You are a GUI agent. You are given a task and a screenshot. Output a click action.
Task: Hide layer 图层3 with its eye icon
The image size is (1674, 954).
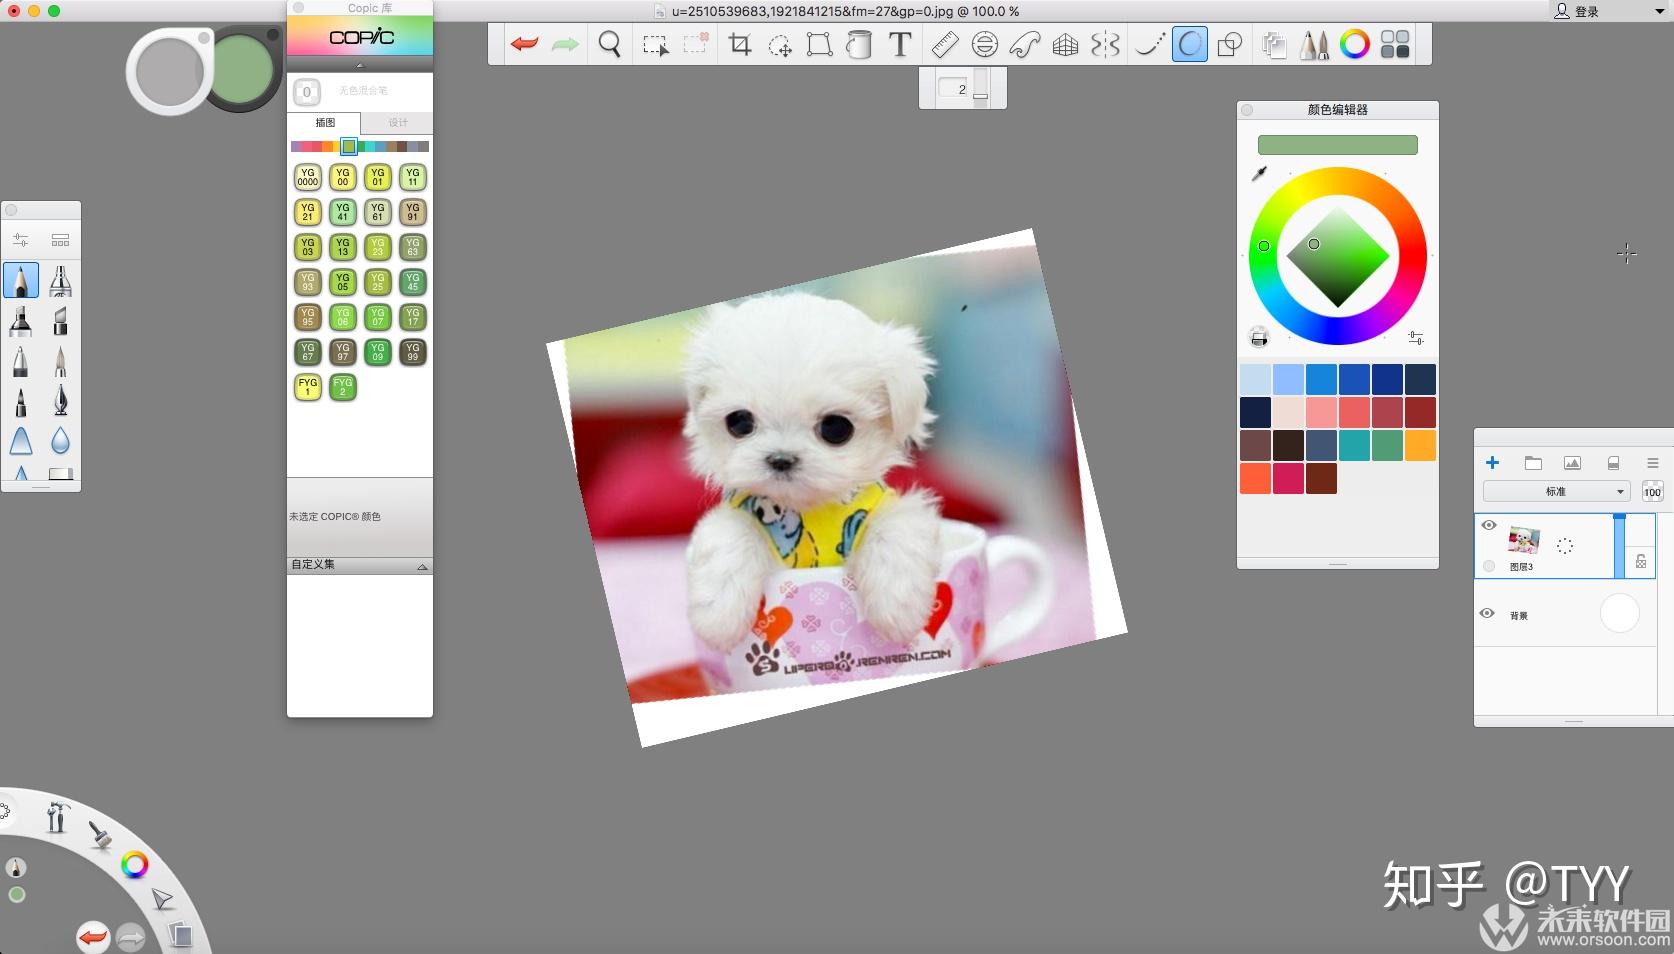tap(1488, 525)
